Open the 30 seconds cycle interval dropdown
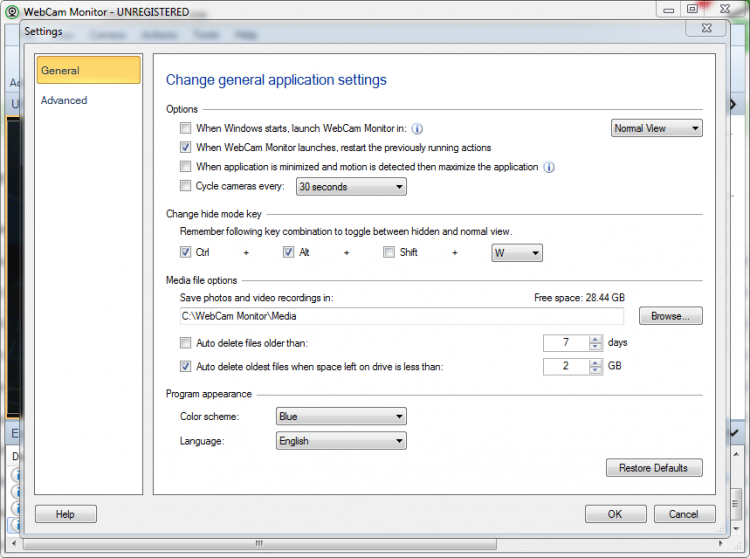The width and height of the screenshot is (750, 558). (351, 186)
